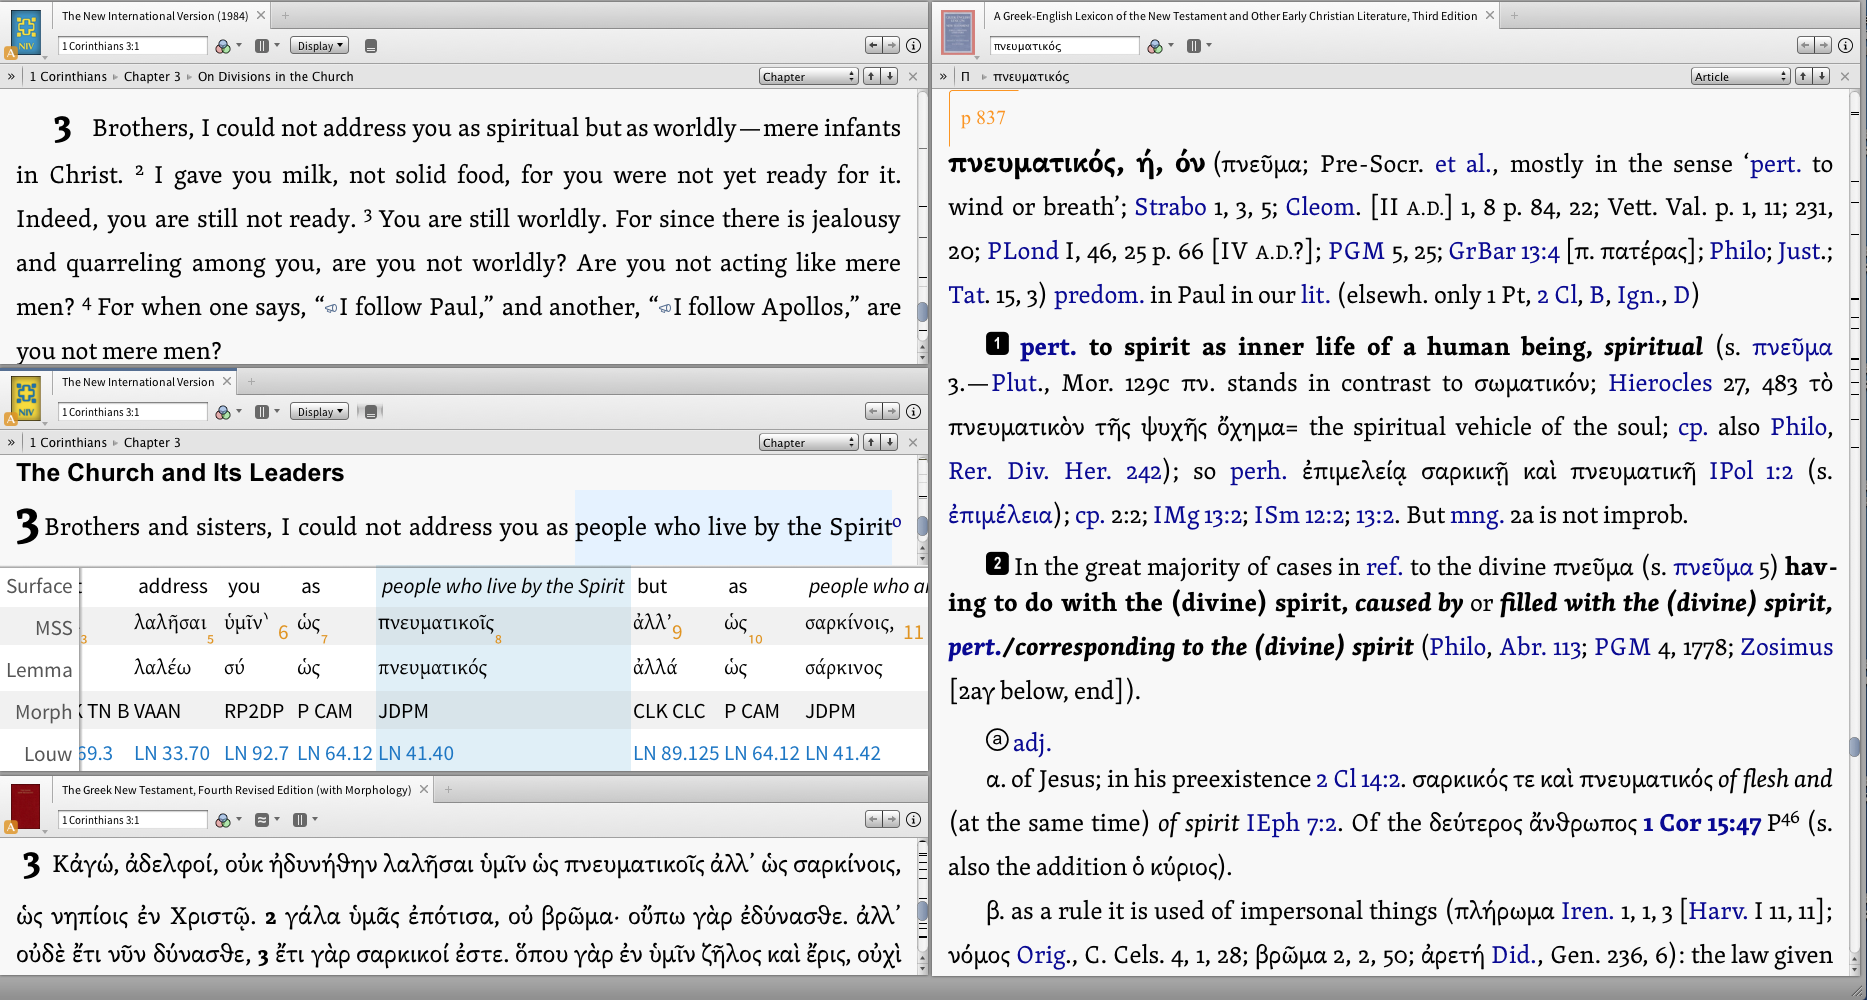Screen dimensions: 1867x1000
Task: Click the Louw-Nida link LN 41.40
Action: [x=416, y=753]
